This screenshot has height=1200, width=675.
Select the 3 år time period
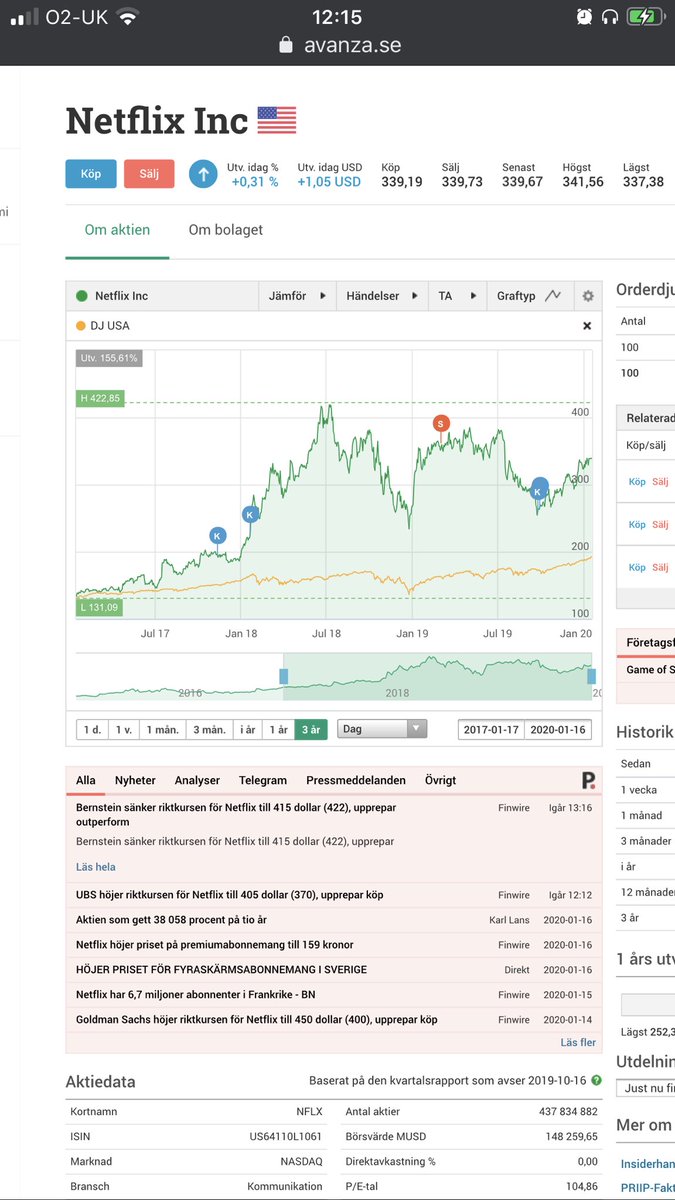click(310, 729)
